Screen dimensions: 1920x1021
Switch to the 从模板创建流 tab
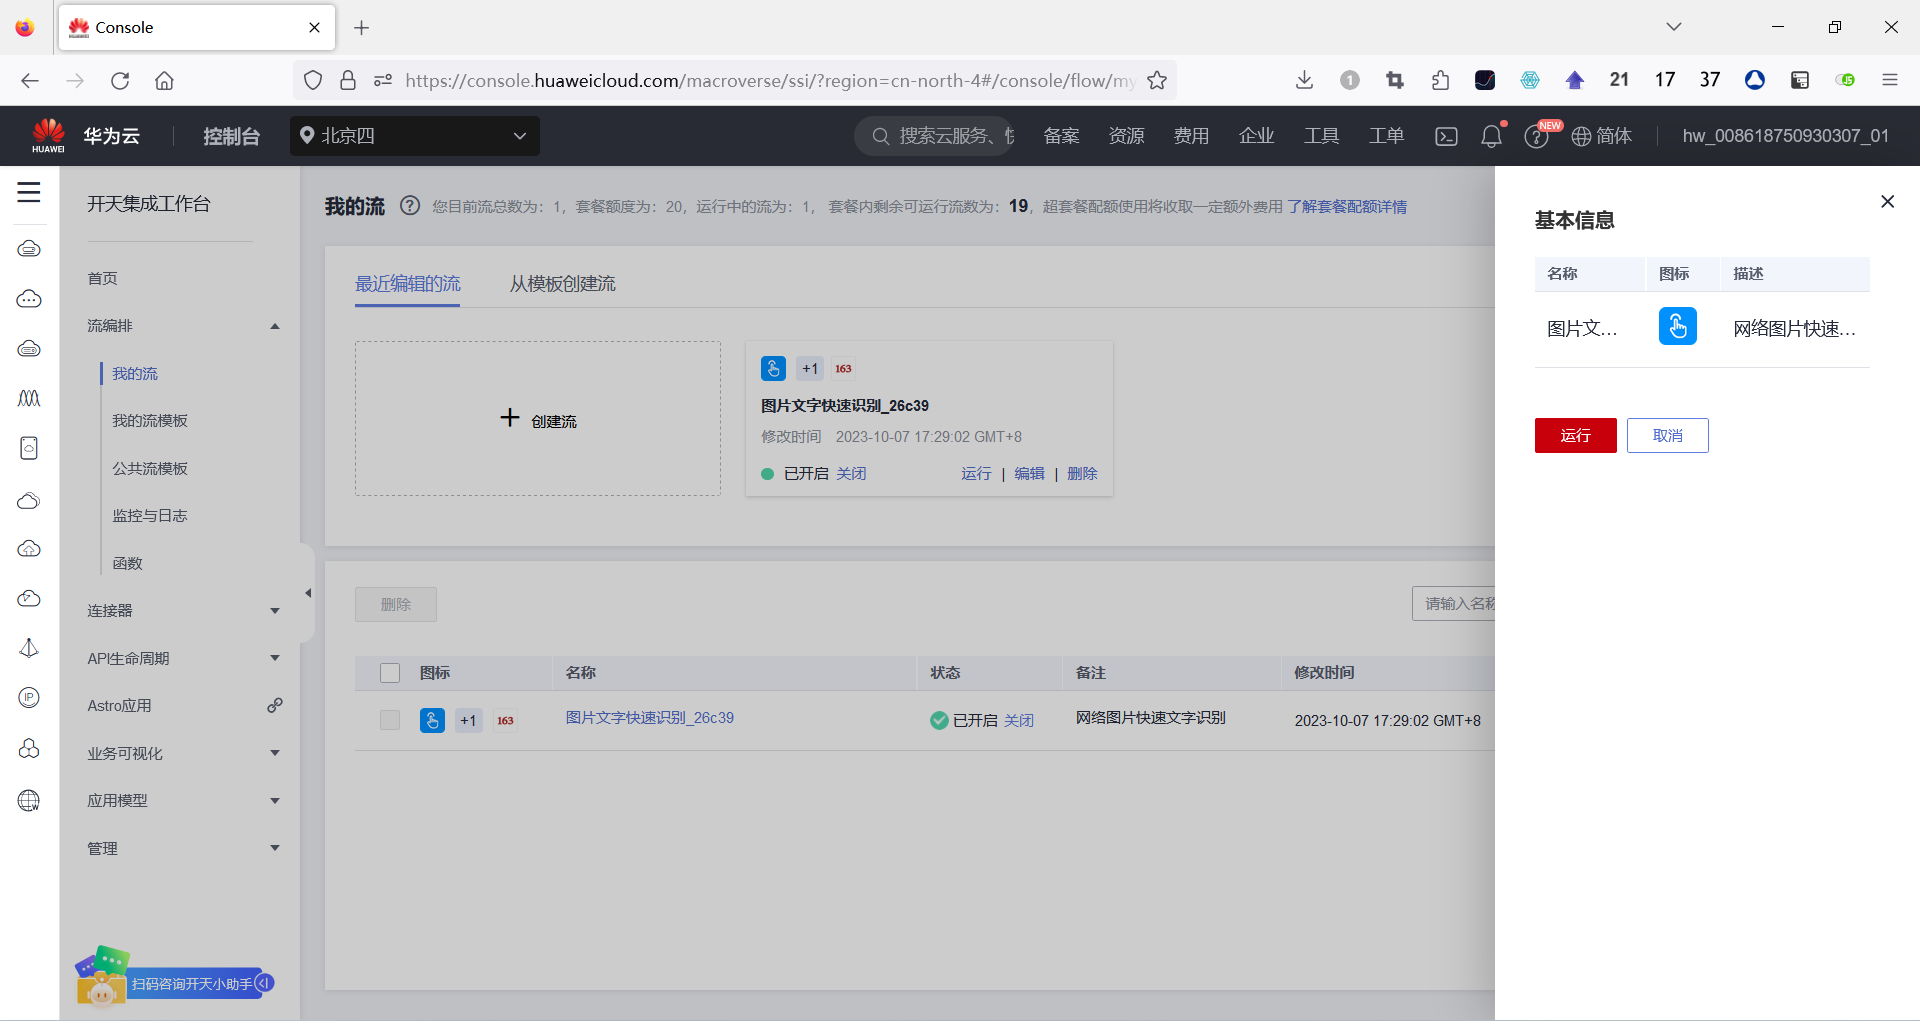[x=561, y=283]
